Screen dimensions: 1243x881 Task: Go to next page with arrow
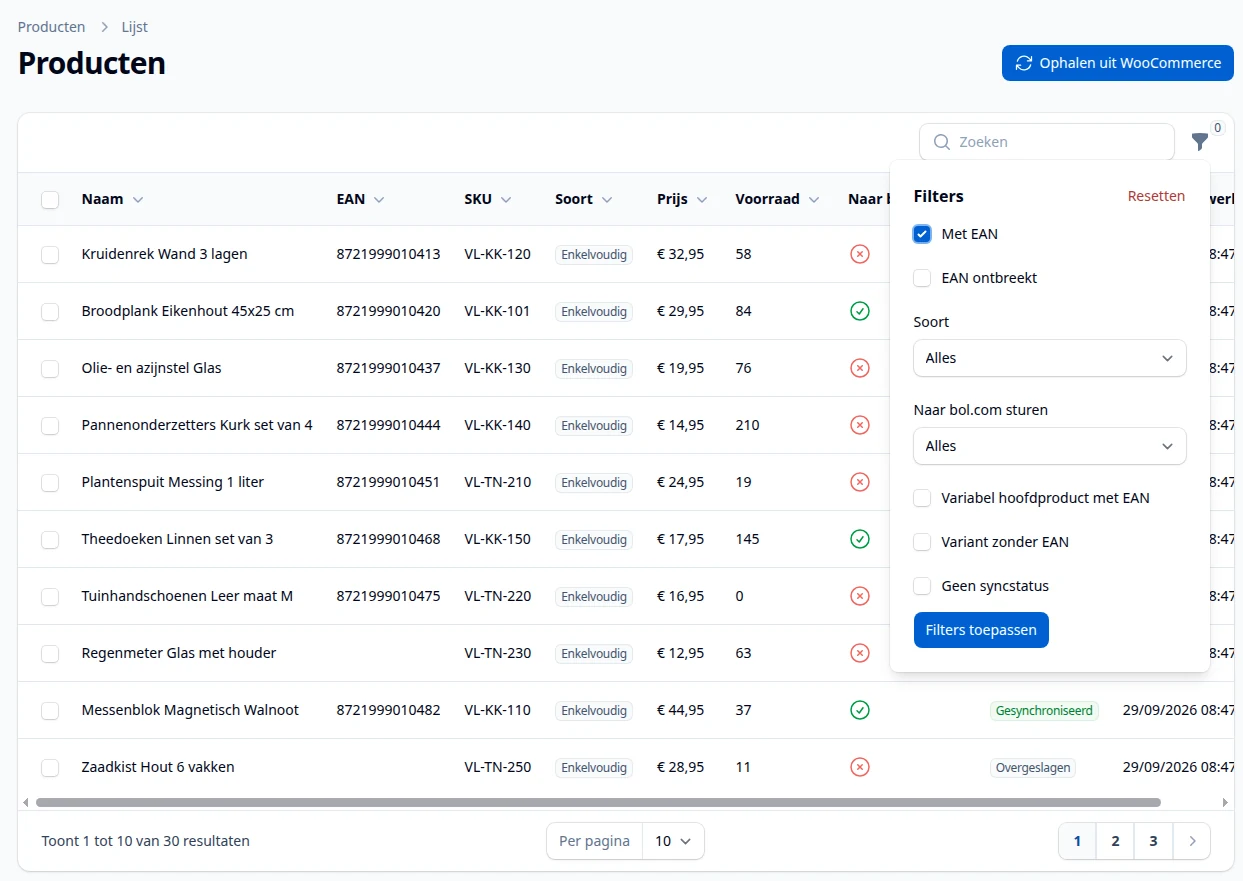(x=1192, y=841)
